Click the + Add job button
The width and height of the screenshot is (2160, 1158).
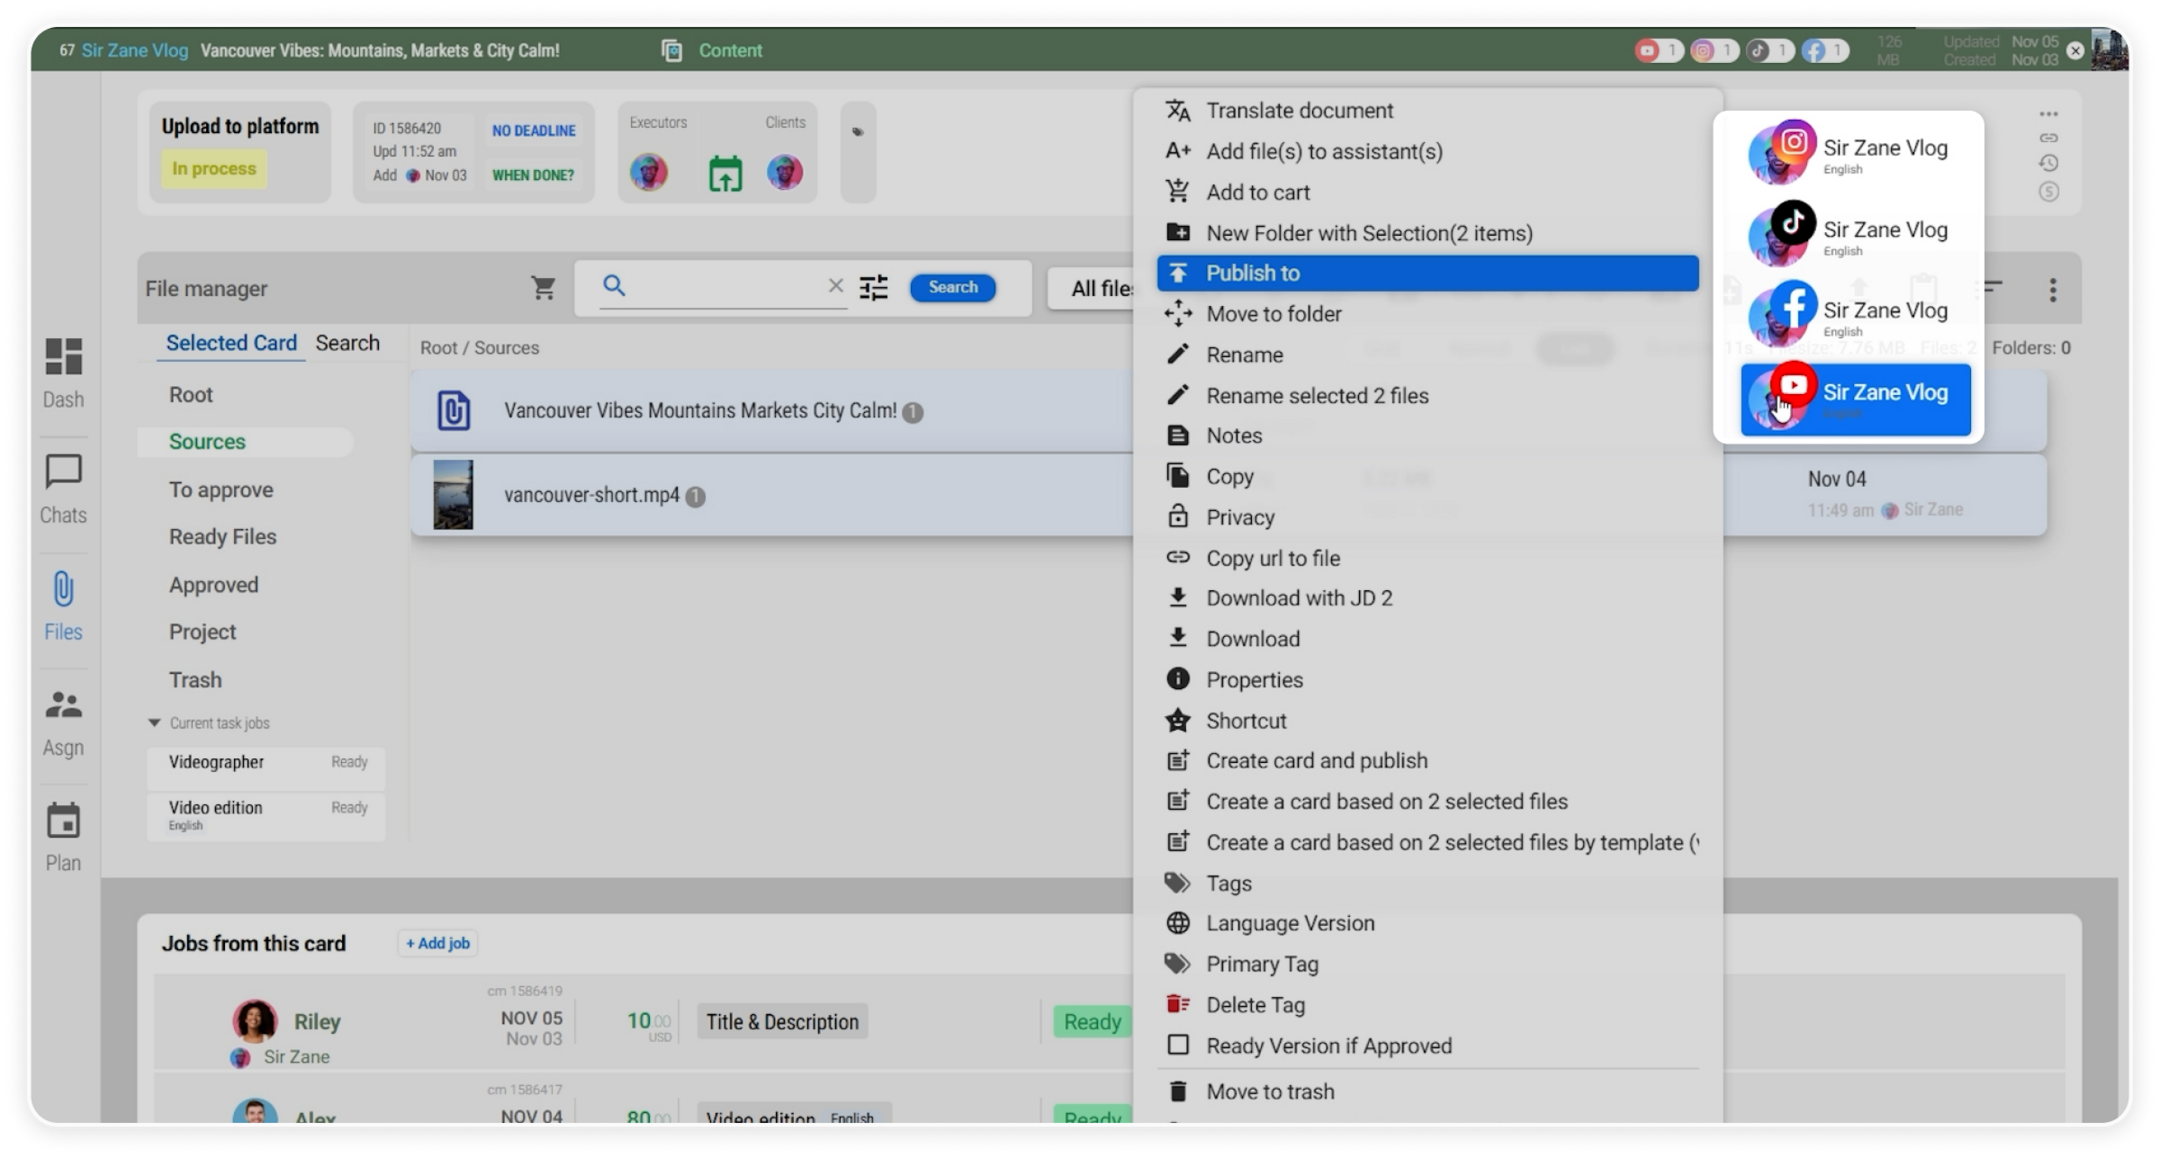tap(438, 943)
